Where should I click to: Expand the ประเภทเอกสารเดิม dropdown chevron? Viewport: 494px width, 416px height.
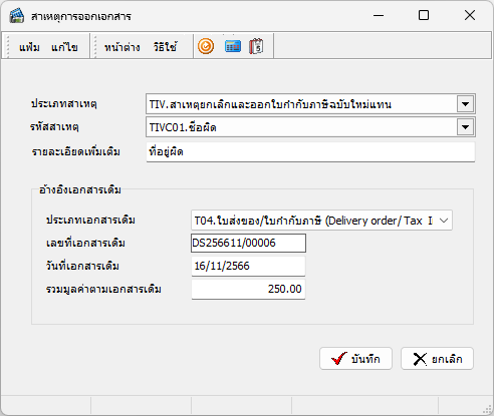coord(444,220)
